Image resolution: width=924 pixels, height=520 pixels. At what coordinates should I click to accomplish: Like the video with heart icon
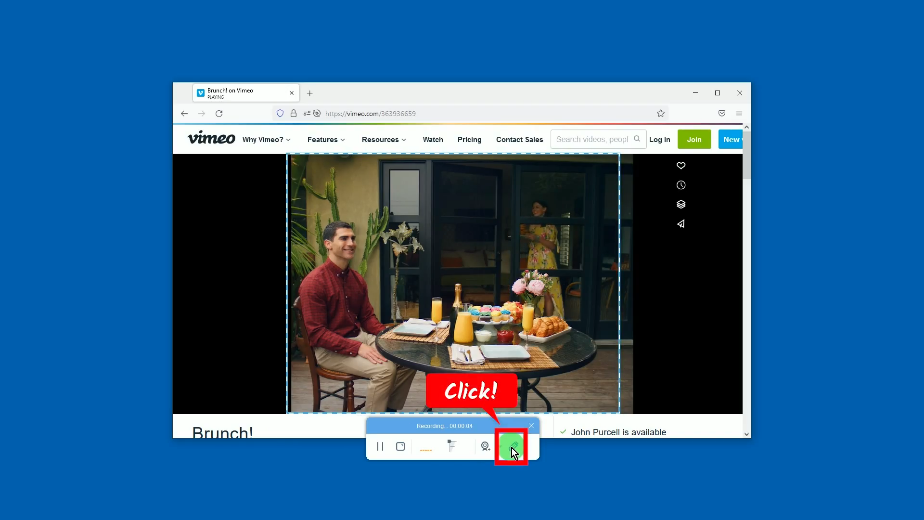click(x=681, y=166)
